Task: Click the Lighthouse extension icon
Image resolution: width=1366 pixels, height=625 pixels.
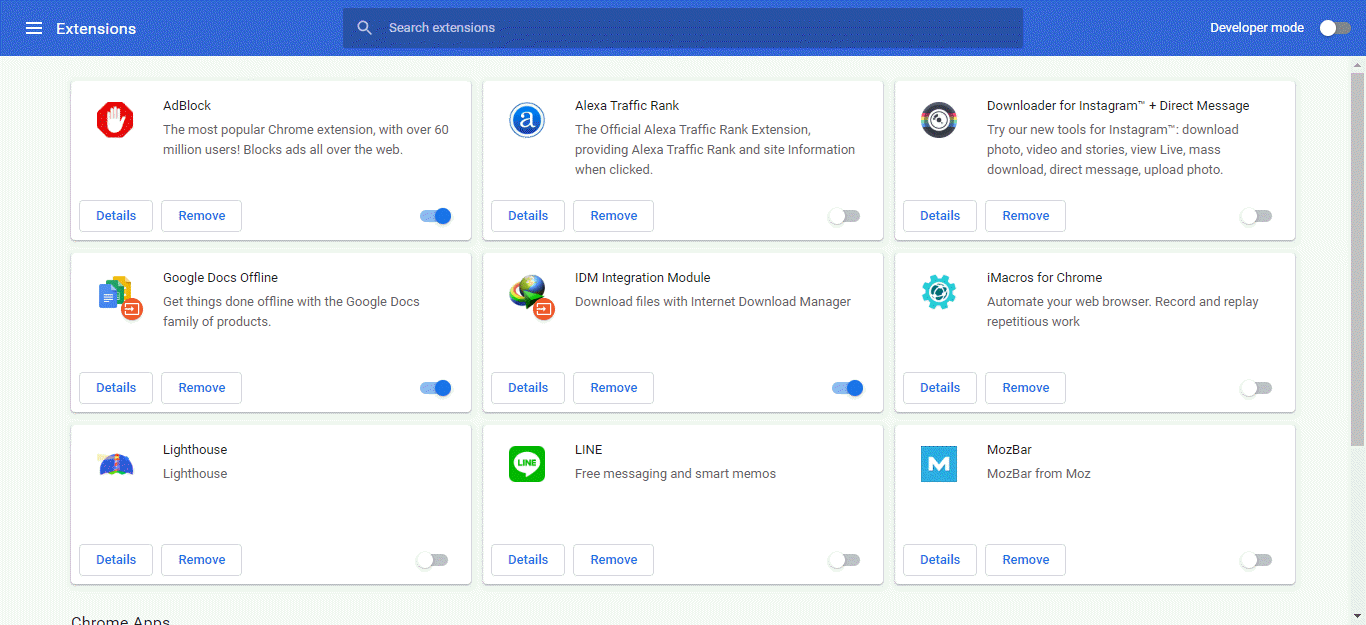Action: [x=115, y=464]
